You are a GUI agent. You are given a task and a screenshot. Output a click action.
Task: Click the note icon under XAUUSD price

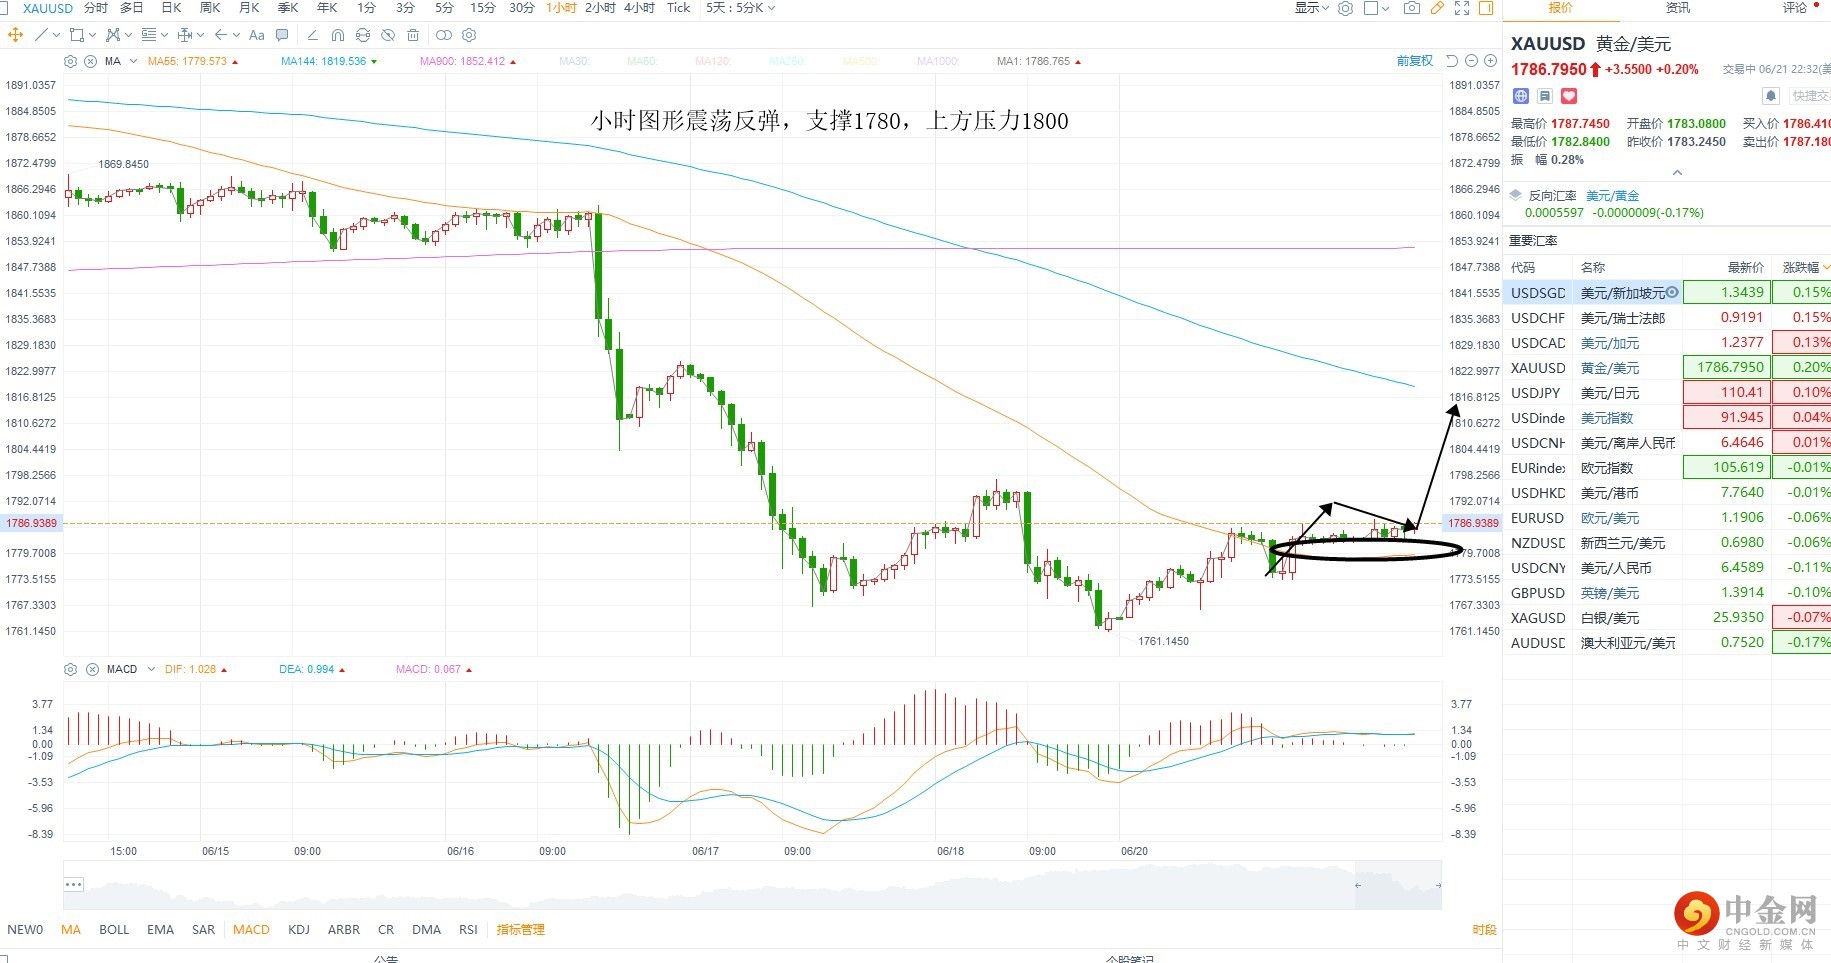click(1545, 96)
